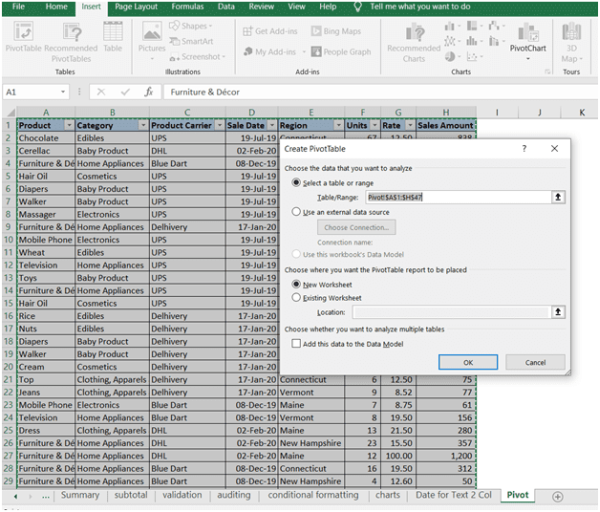Screen dimensions: 600x512
Task: Choose 'Use an external data source' option
Action: (x=295, y=212)
